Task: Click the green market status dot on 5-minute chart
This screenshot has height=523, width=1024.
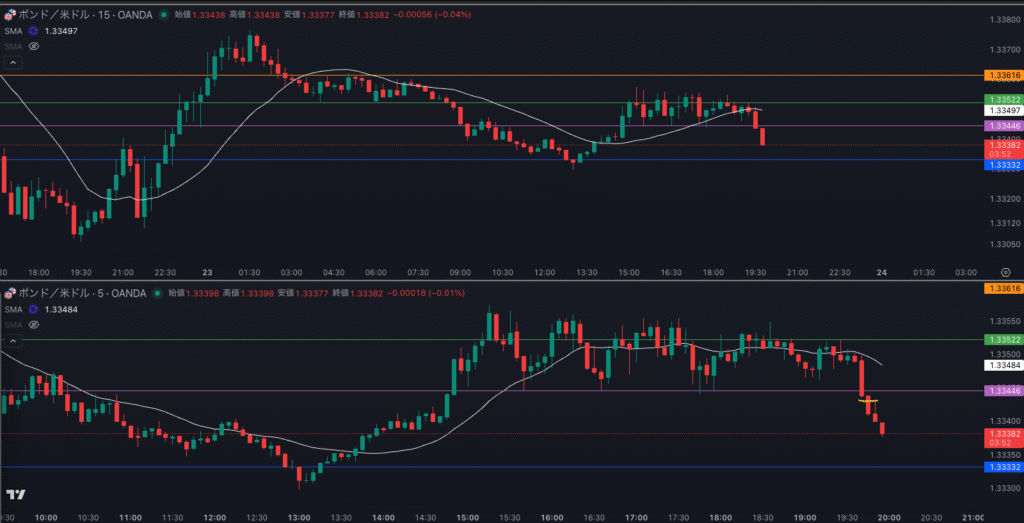Action: (156, 293)
